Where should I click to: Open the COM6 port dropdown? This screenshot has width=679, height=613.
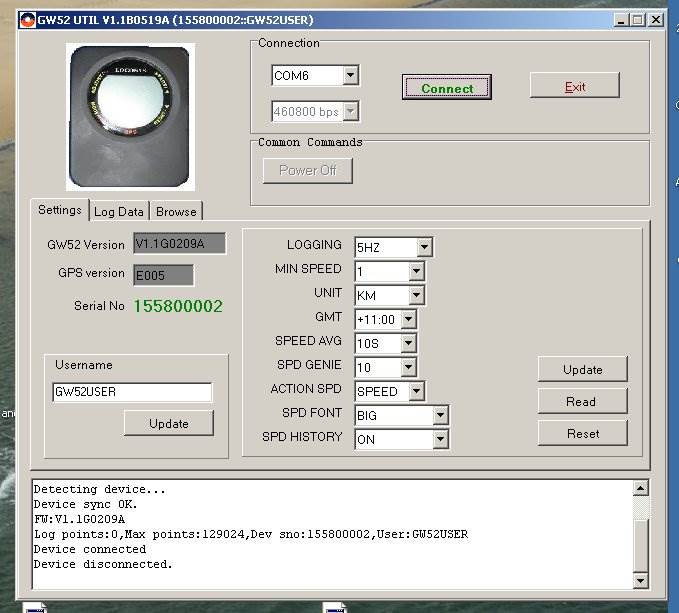pos(350,76)
